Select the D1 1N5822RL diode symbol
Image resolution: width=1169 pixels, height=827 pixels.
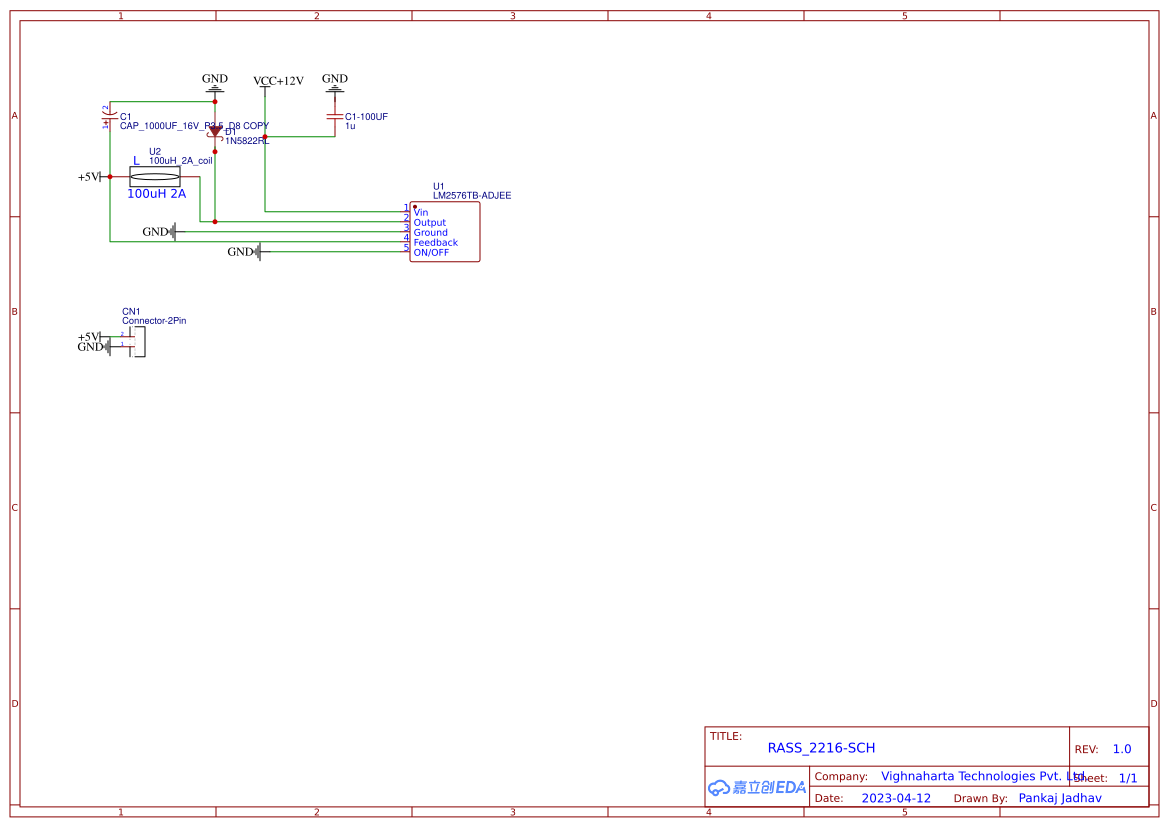[x=216, y=131]
